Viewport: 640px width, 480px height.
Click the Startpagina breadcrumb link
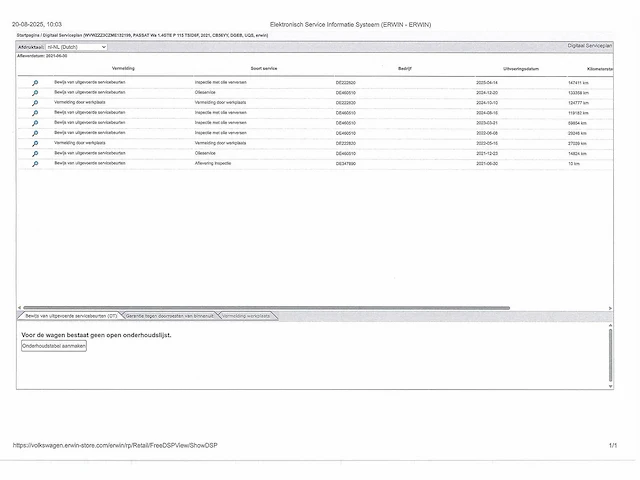[x=28, y=36]
